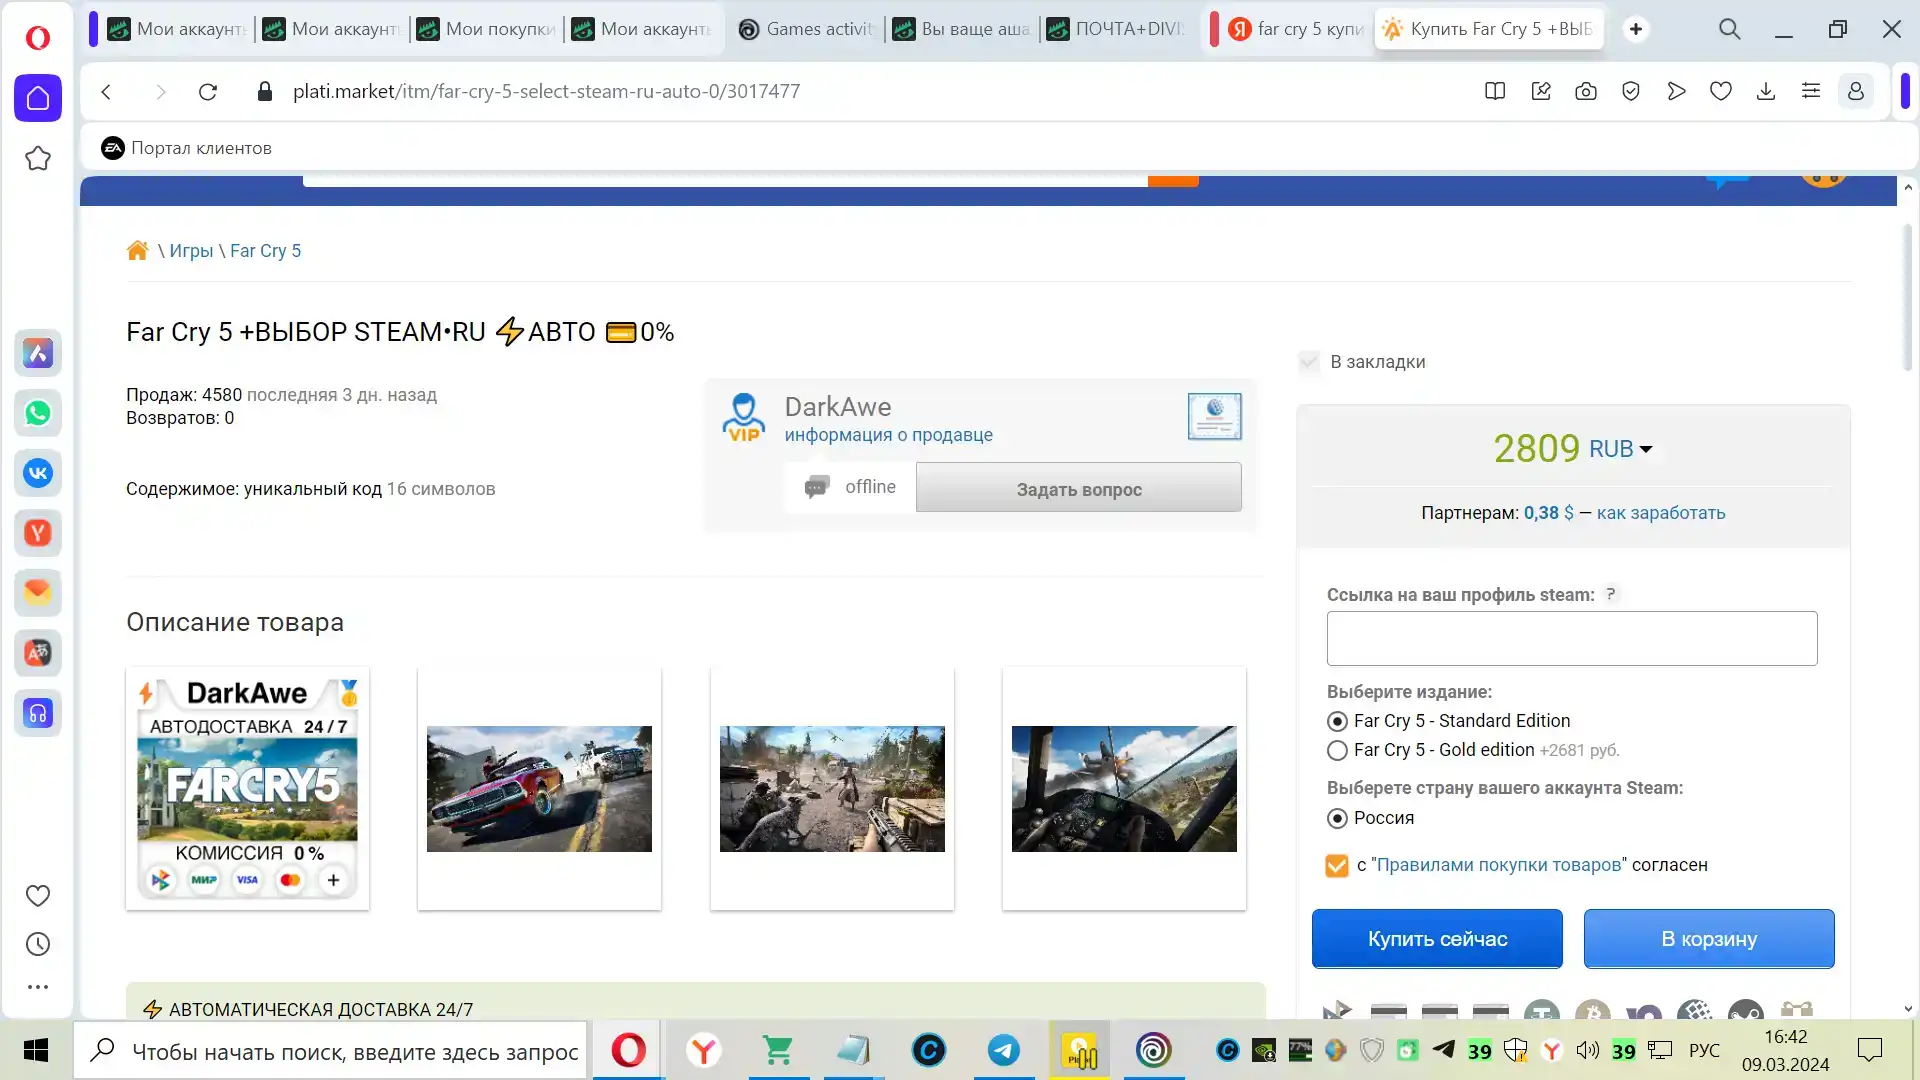This screenshot has width=1920, height=1080.
Task: Open the downloads panel
Action: point(1766,92)
